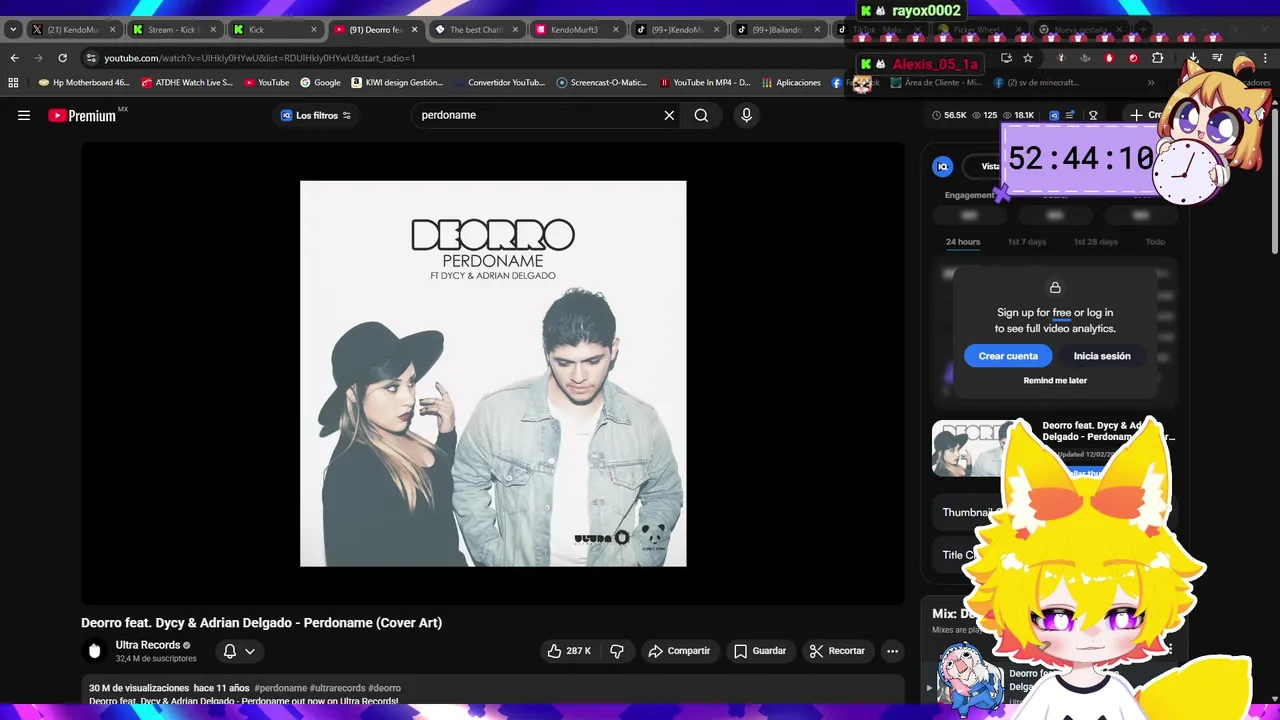Screen dimensions: 1280x720
Task: Like the video (287 K thumbs up)
Action: pos(569,651)
